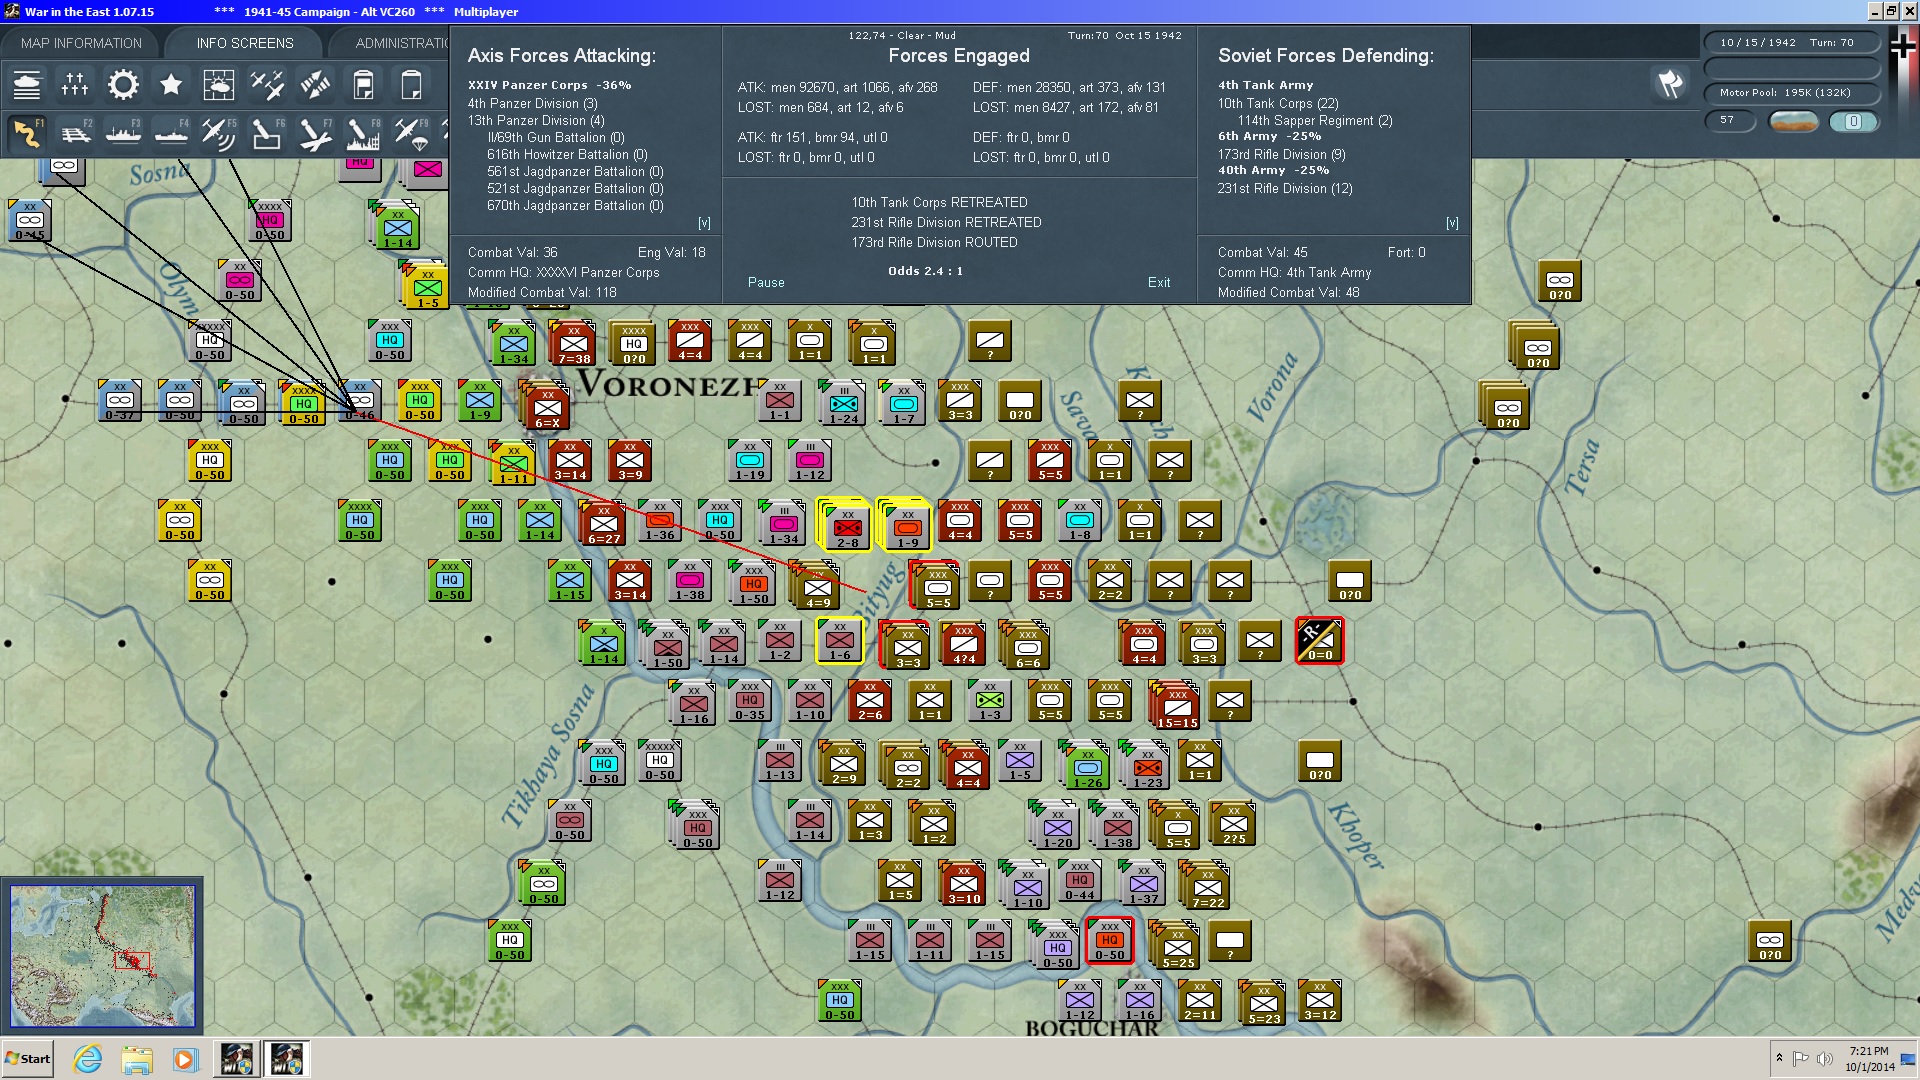The height and width of the screenshot is (1080, 1920).
Task: Select the F2 rail movement mode
Action: 75,134
